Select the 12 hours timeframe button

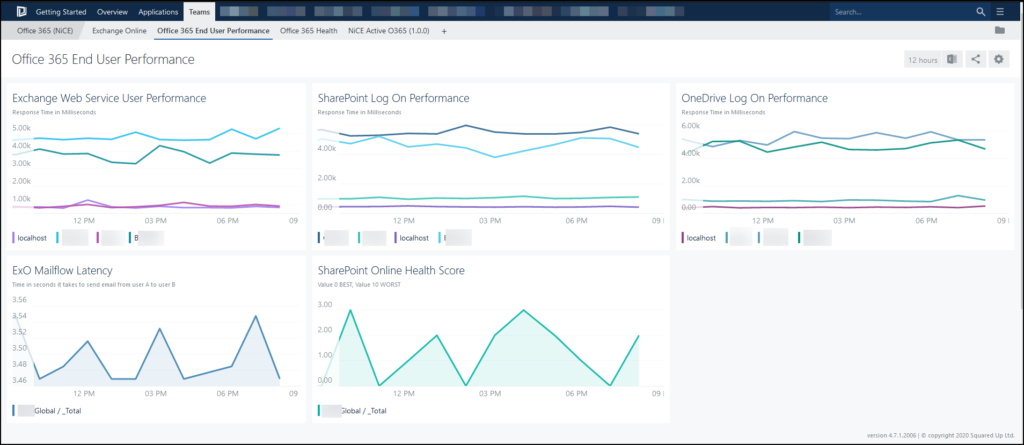(923, 59)
